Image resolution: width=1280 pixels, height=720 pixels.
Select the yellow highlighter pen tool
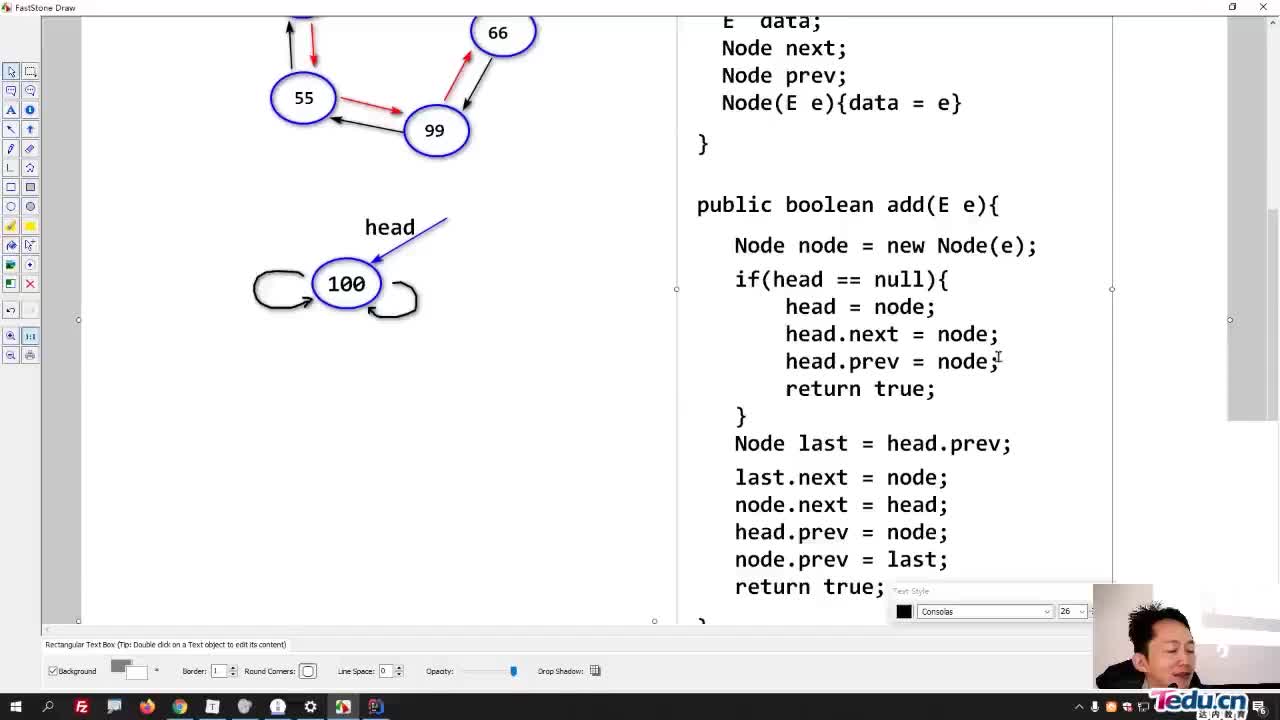click(11, 226)
